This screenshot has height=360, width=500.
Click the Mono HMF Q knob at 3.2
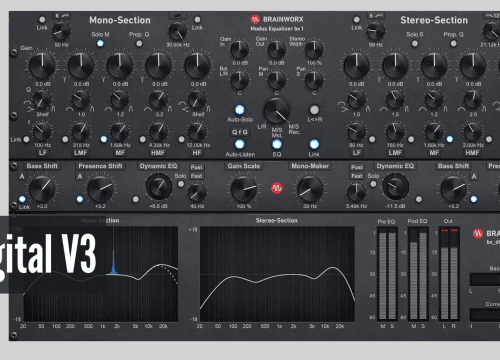pyautogui.click(x=158, y=100)
